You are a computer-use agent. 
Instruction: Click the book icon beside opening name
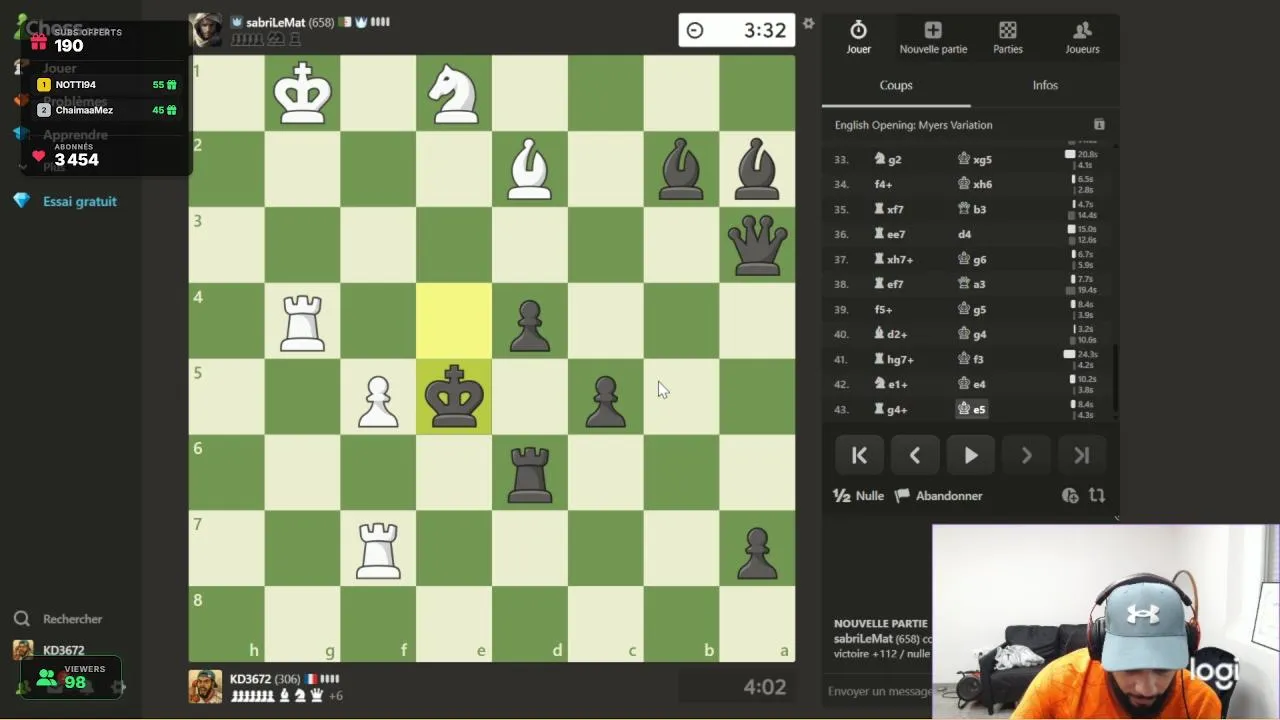click(x=1099, y=124)
